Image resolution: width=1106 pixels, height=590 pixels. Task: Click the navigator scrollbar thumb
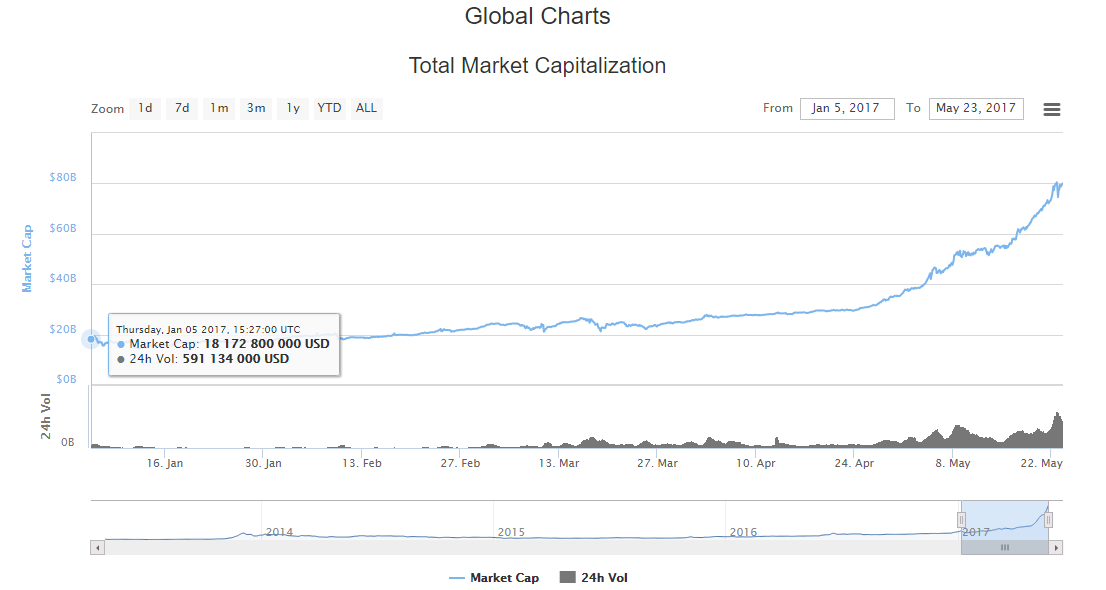[1004, 548]
